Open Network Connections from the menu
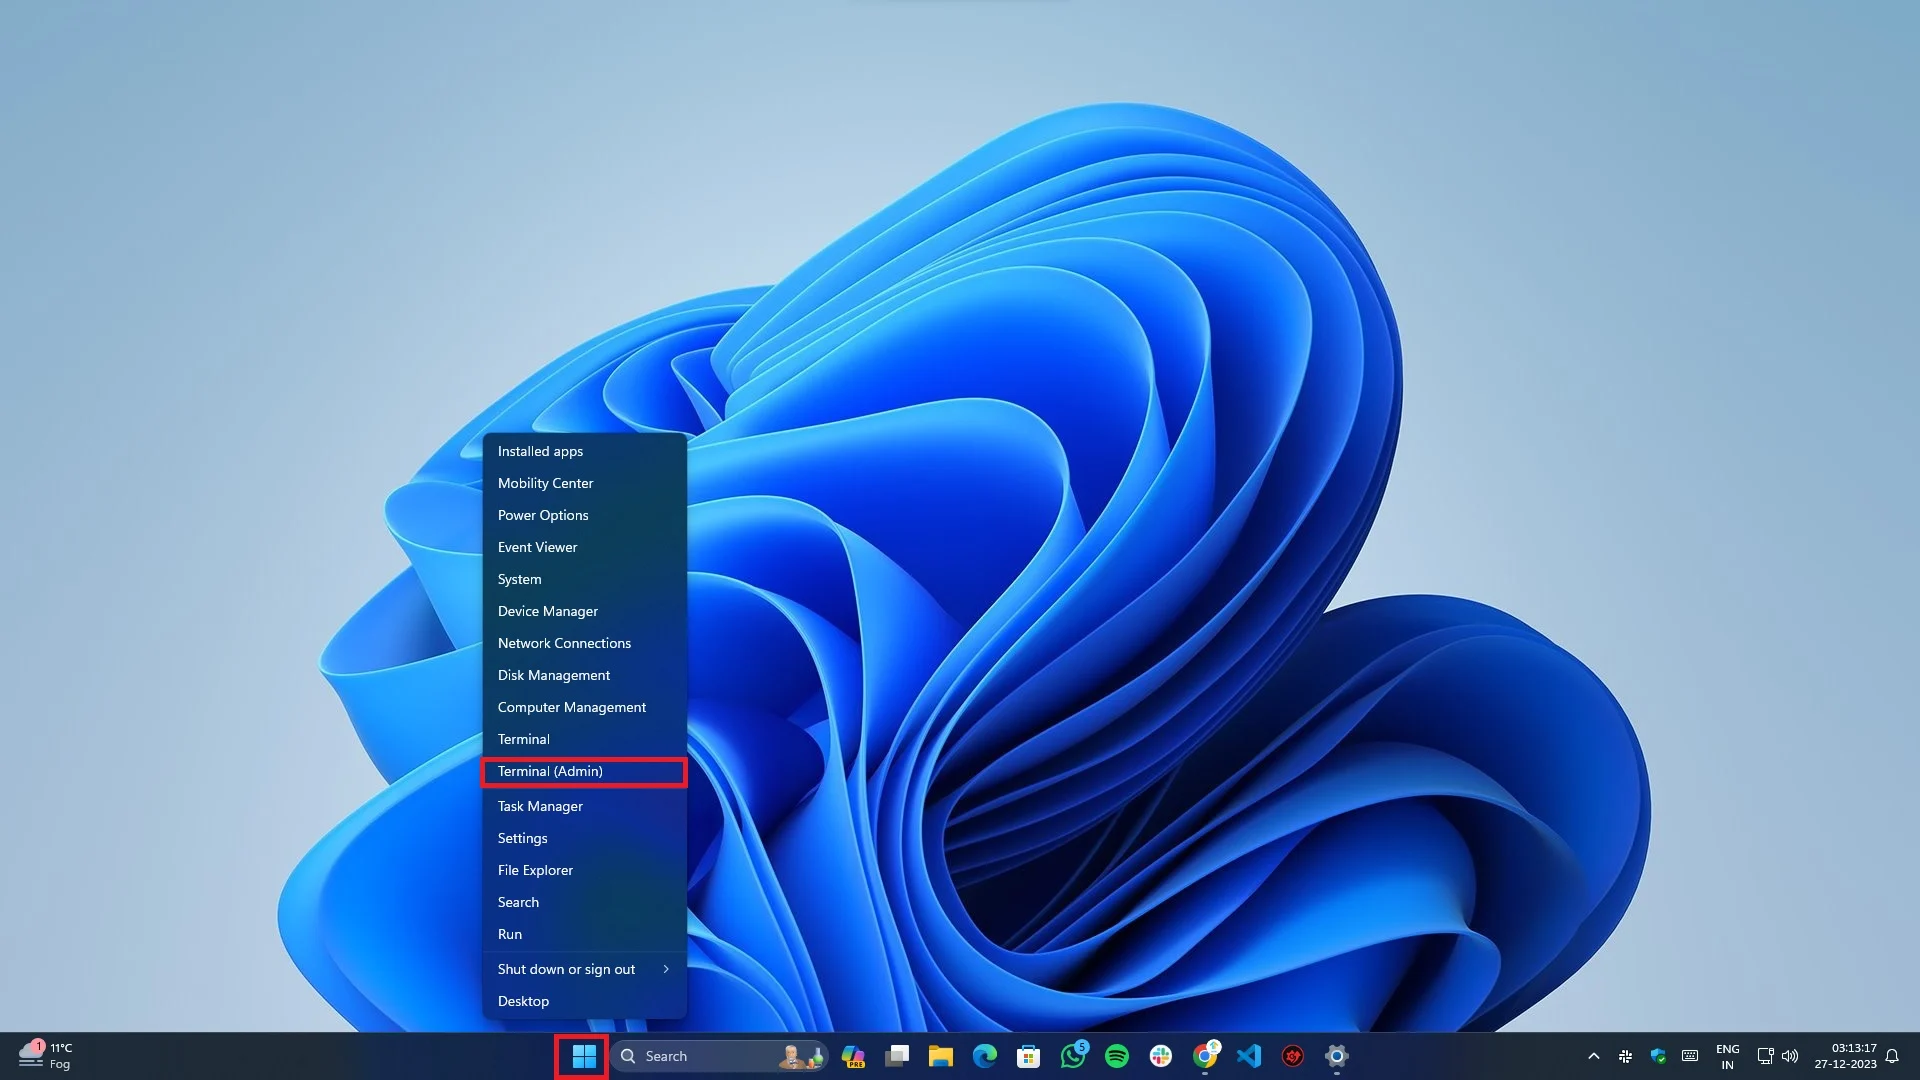 click(584, 643)
